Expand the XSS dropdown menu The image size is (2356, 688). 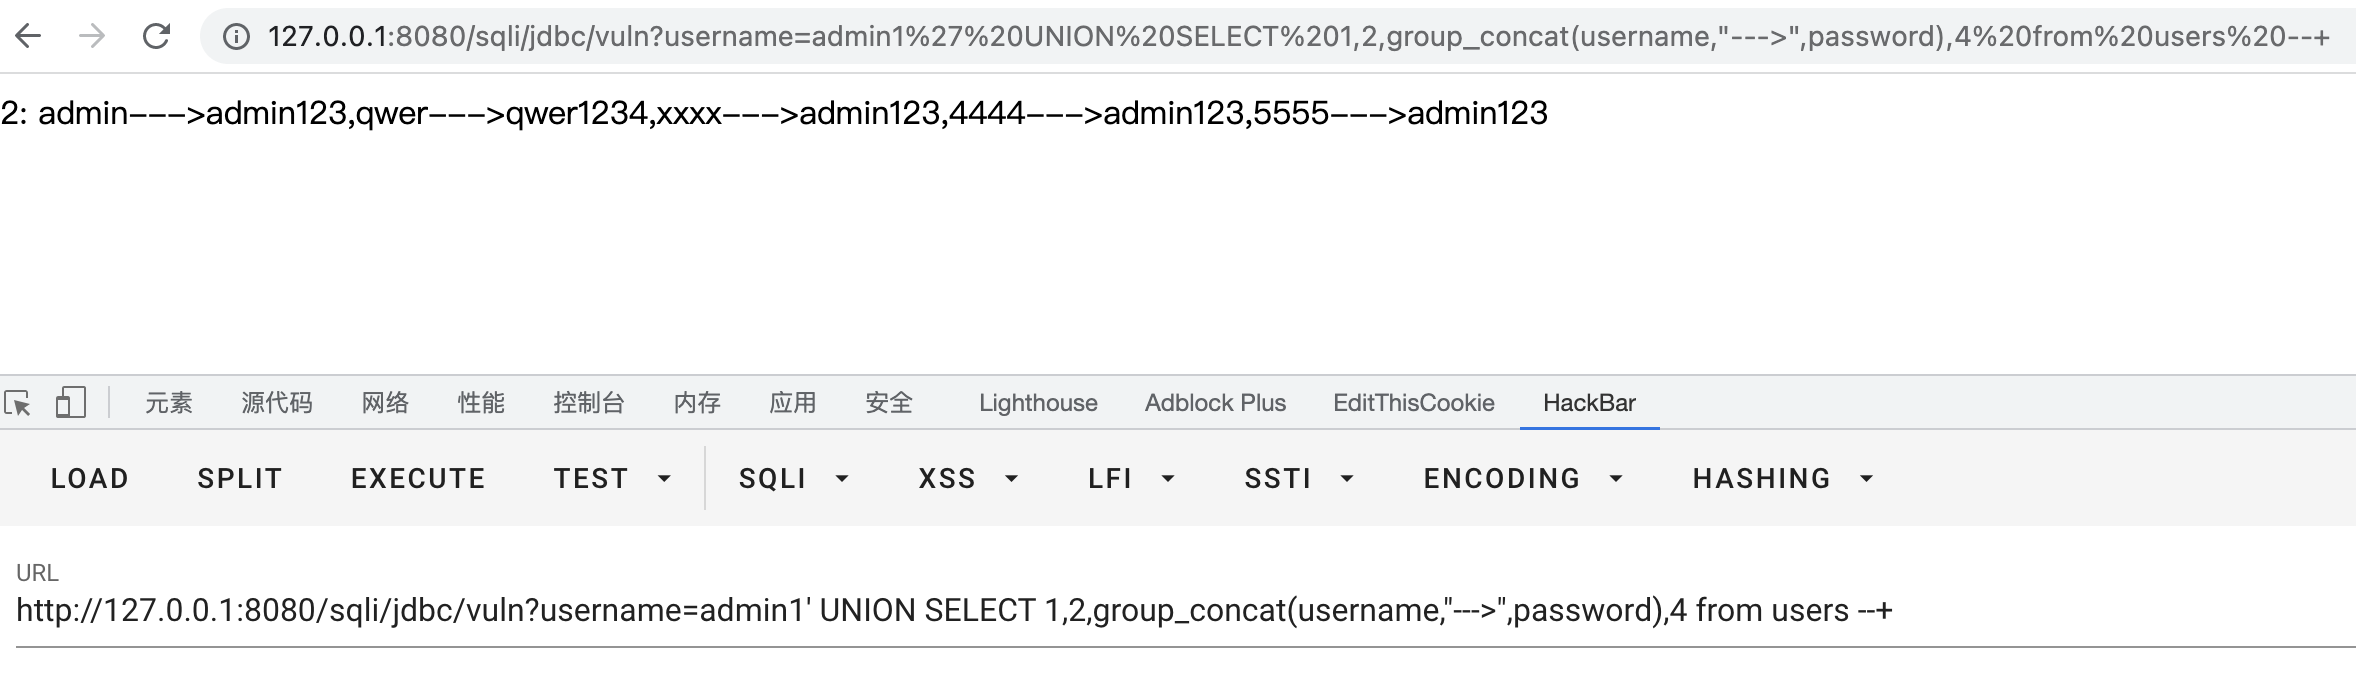tap(967, 479)
